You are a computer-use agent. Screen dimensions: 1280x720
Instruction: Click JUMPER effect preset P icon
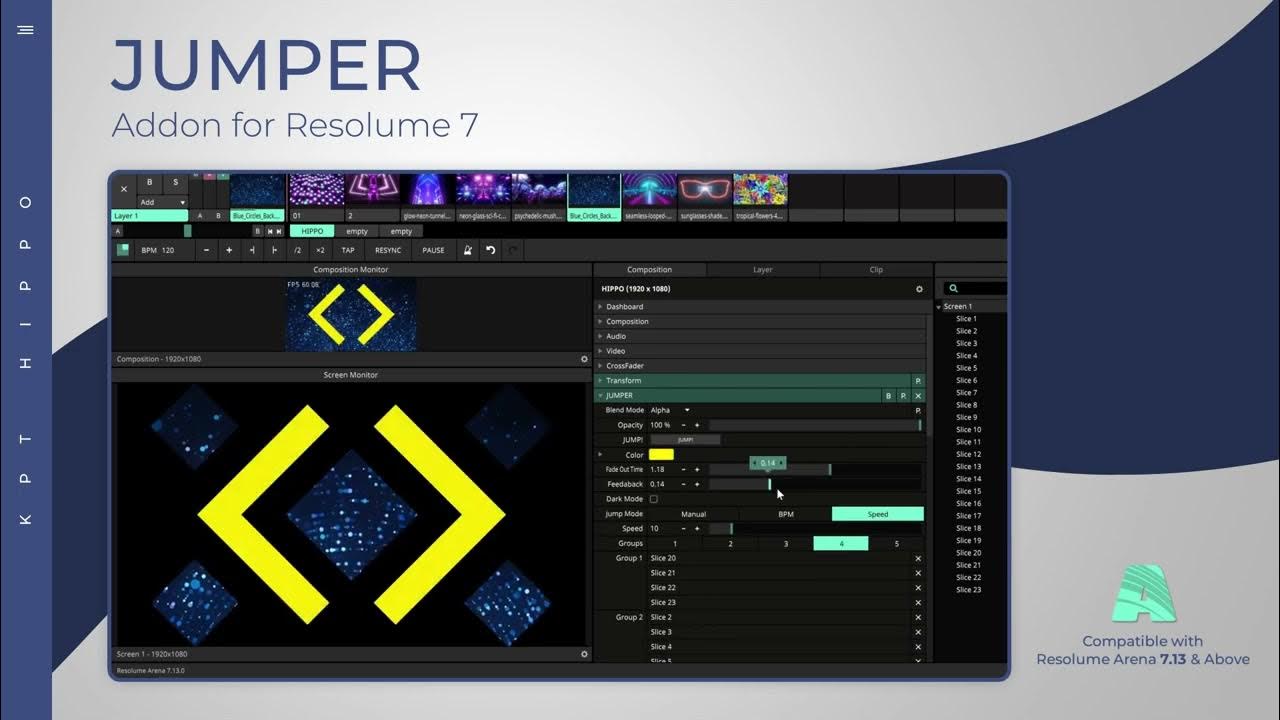point(904,396)
